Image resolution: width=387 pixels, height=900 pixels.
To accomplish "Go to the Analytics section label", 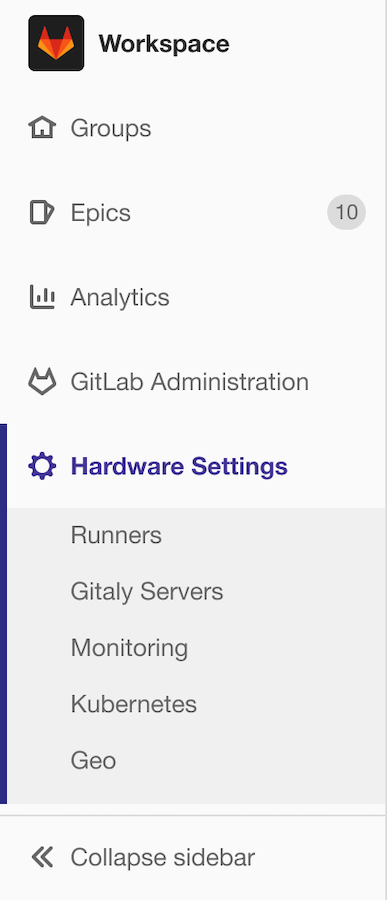I will pos(120,297).
